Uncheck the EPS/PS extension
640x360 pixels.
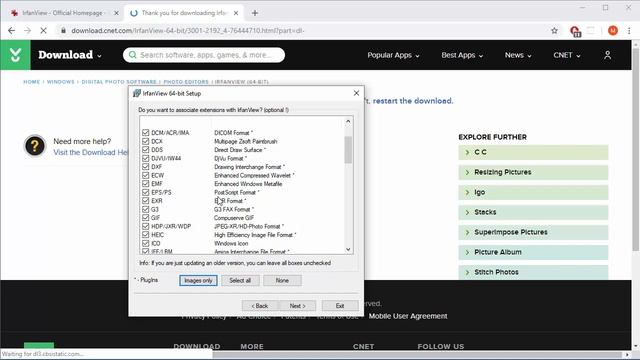point(146,192)
